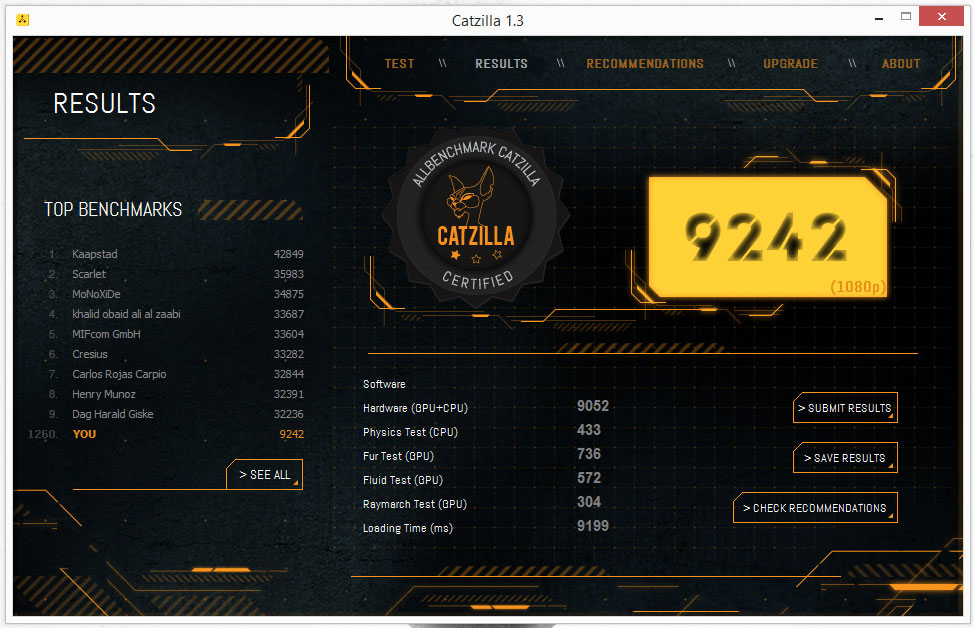974x628 pixels.
Task: Click CHECK RECOMMENDATIONS button
Action: coord(815,508)
